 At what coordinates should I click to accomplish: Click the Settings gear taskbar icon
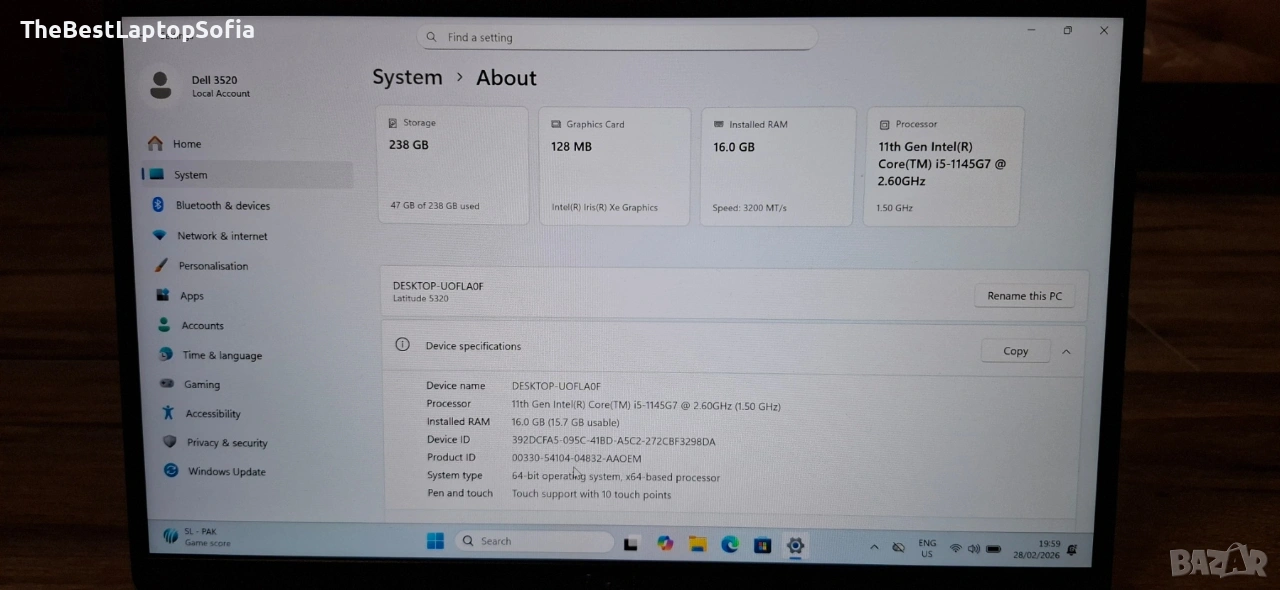tap(795, 545)
